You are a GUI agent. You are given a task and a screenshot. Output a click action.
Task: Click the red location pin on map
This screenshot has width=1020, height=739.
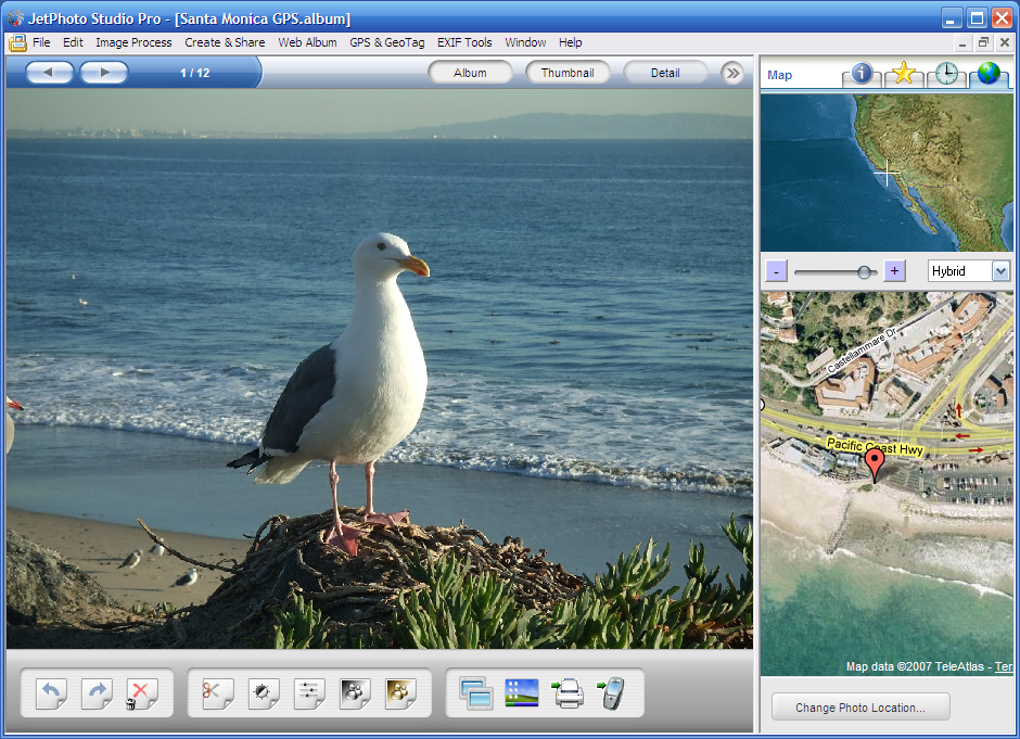[x=874, y=466]
